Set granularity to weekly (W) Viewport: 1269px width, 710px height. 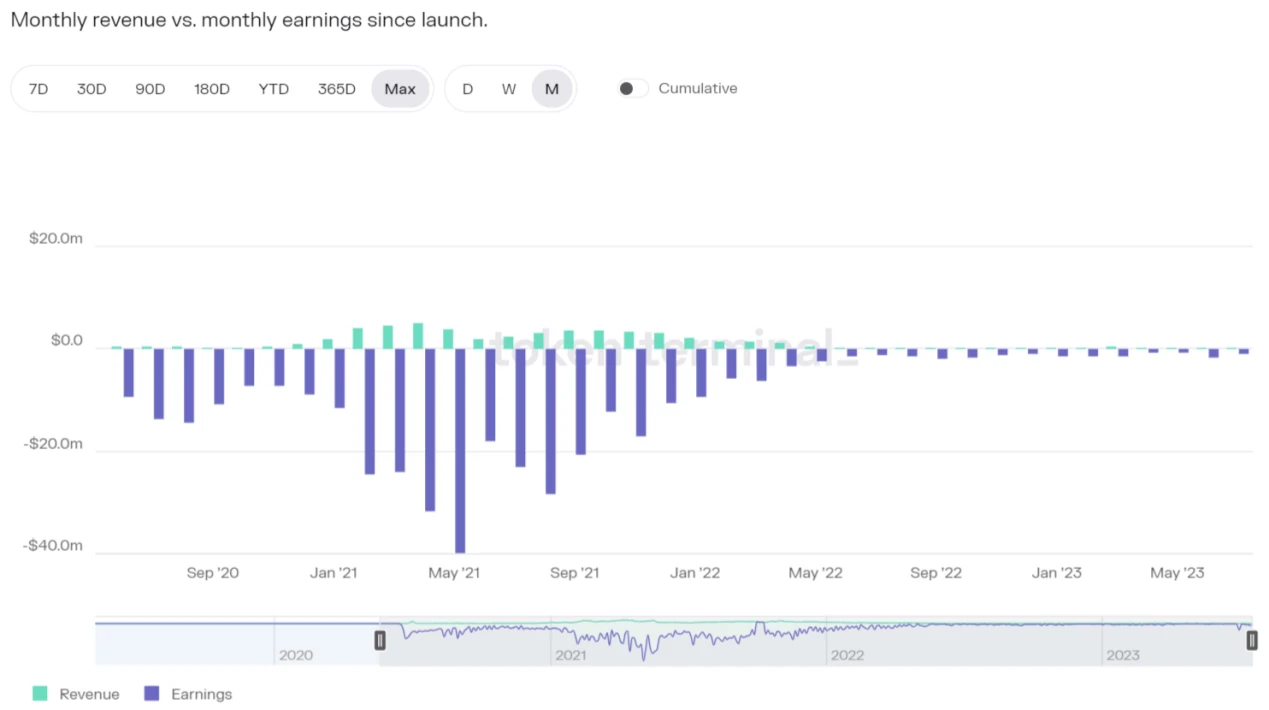[509, 89]
